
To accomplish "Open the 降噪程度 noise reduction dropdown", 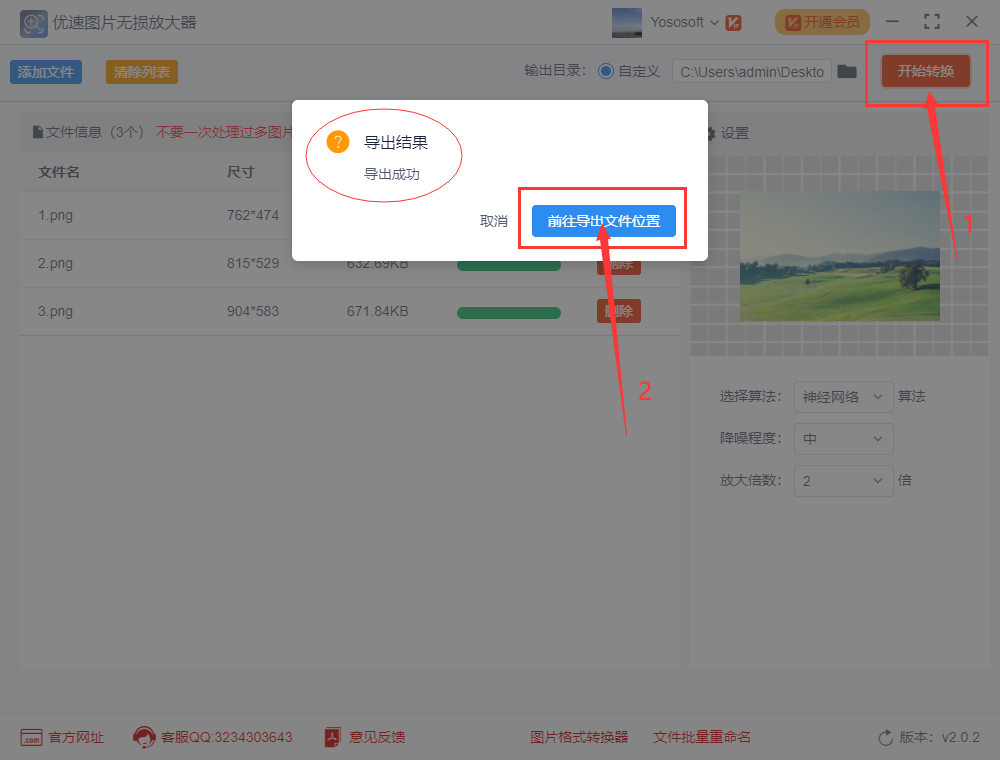I will pos(843,439).
